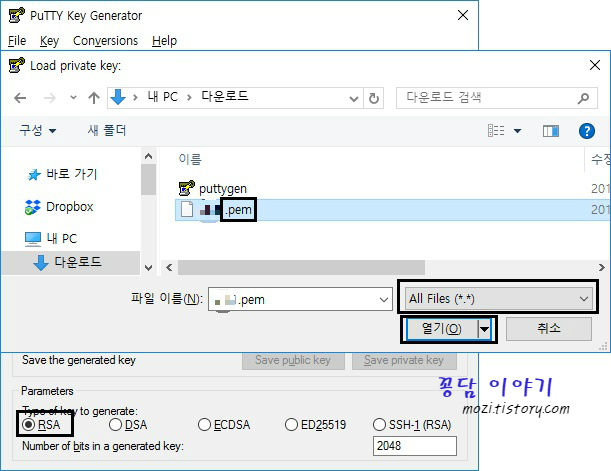Click the download folder icon in address bar

point(118,97)
